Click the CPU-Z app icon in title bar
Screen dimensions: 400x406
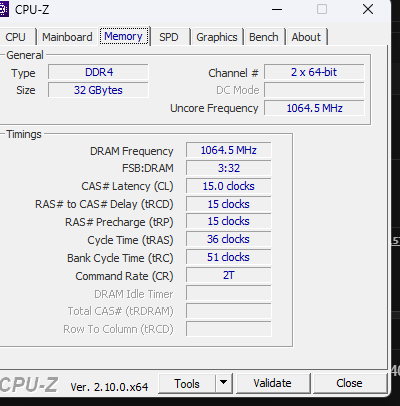[3, 9]
